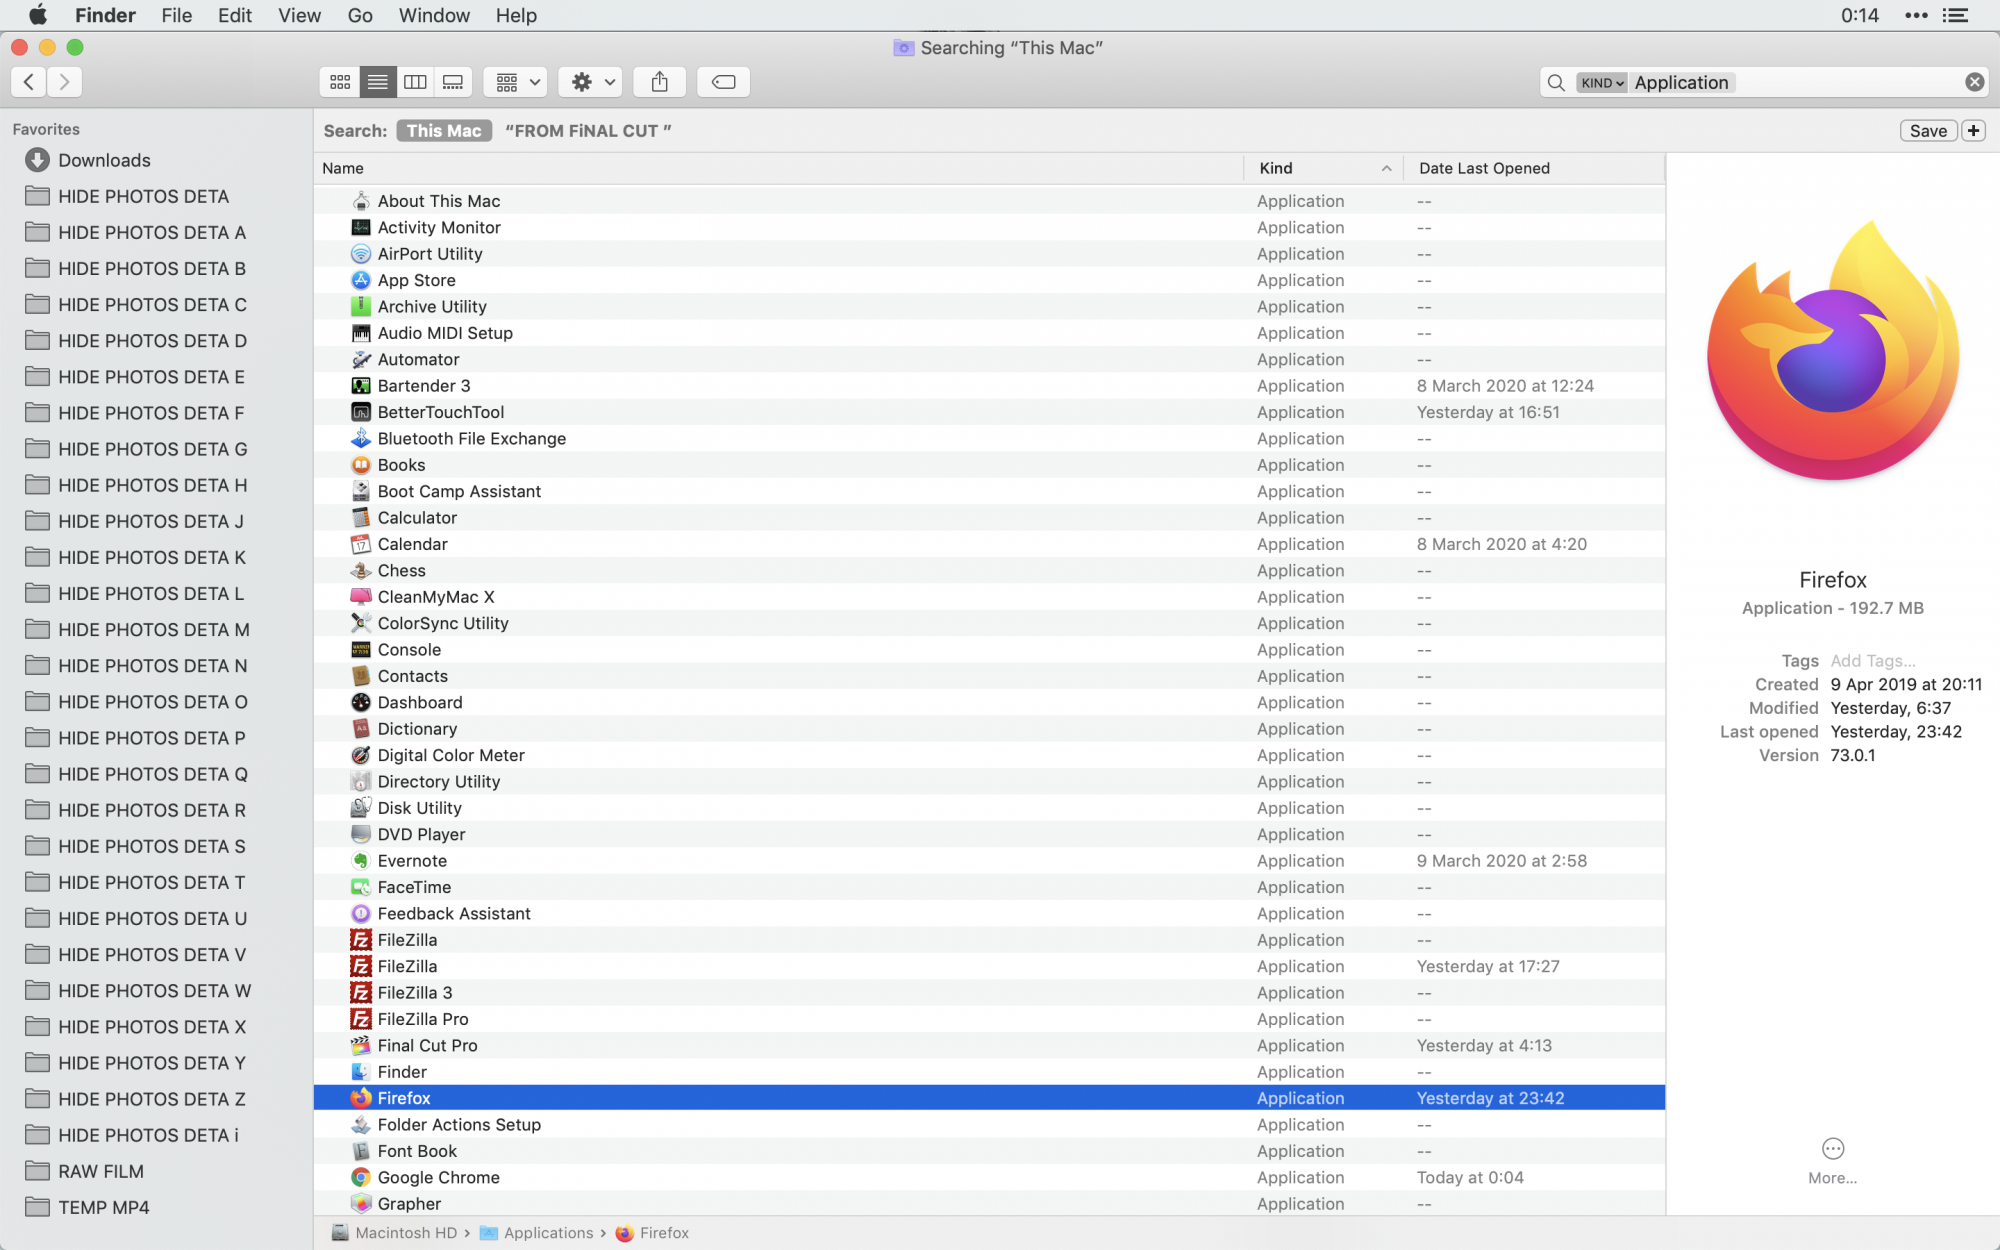The image size is (2000, 1250).
Task: Click the three-dots menu bar icon
Action: [1916, 15]
